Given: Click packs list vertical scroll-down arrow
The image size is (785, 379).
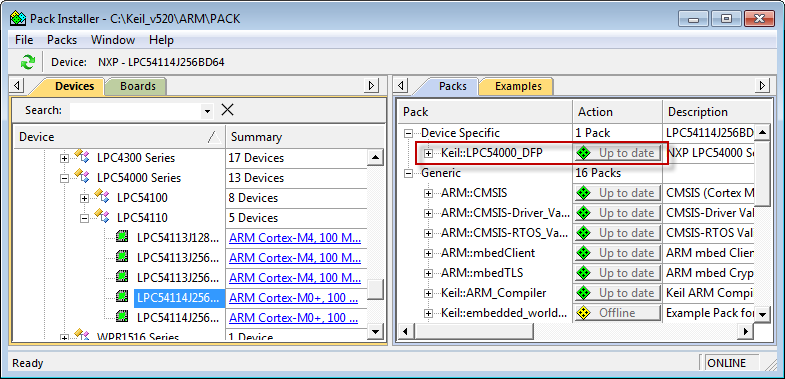Looking at the screenshot, I should pos(762,314).
